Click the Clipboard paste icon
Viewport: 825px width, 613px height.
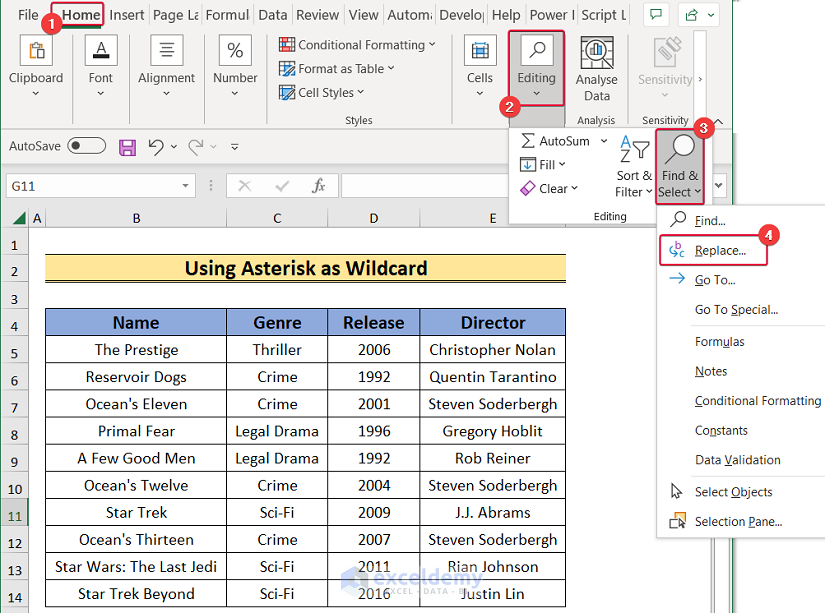pos(36,52)
